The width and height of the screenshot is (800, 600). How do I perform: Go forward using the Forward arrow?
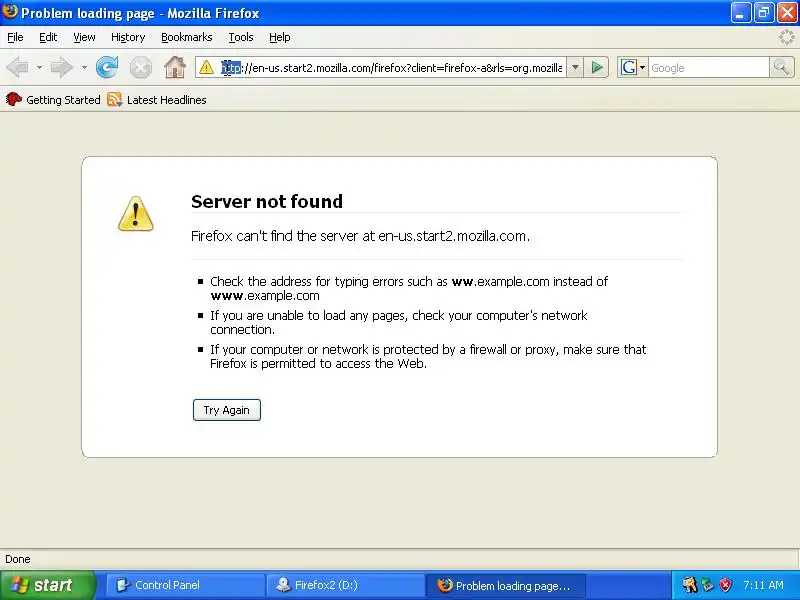(x=62, y=67)
